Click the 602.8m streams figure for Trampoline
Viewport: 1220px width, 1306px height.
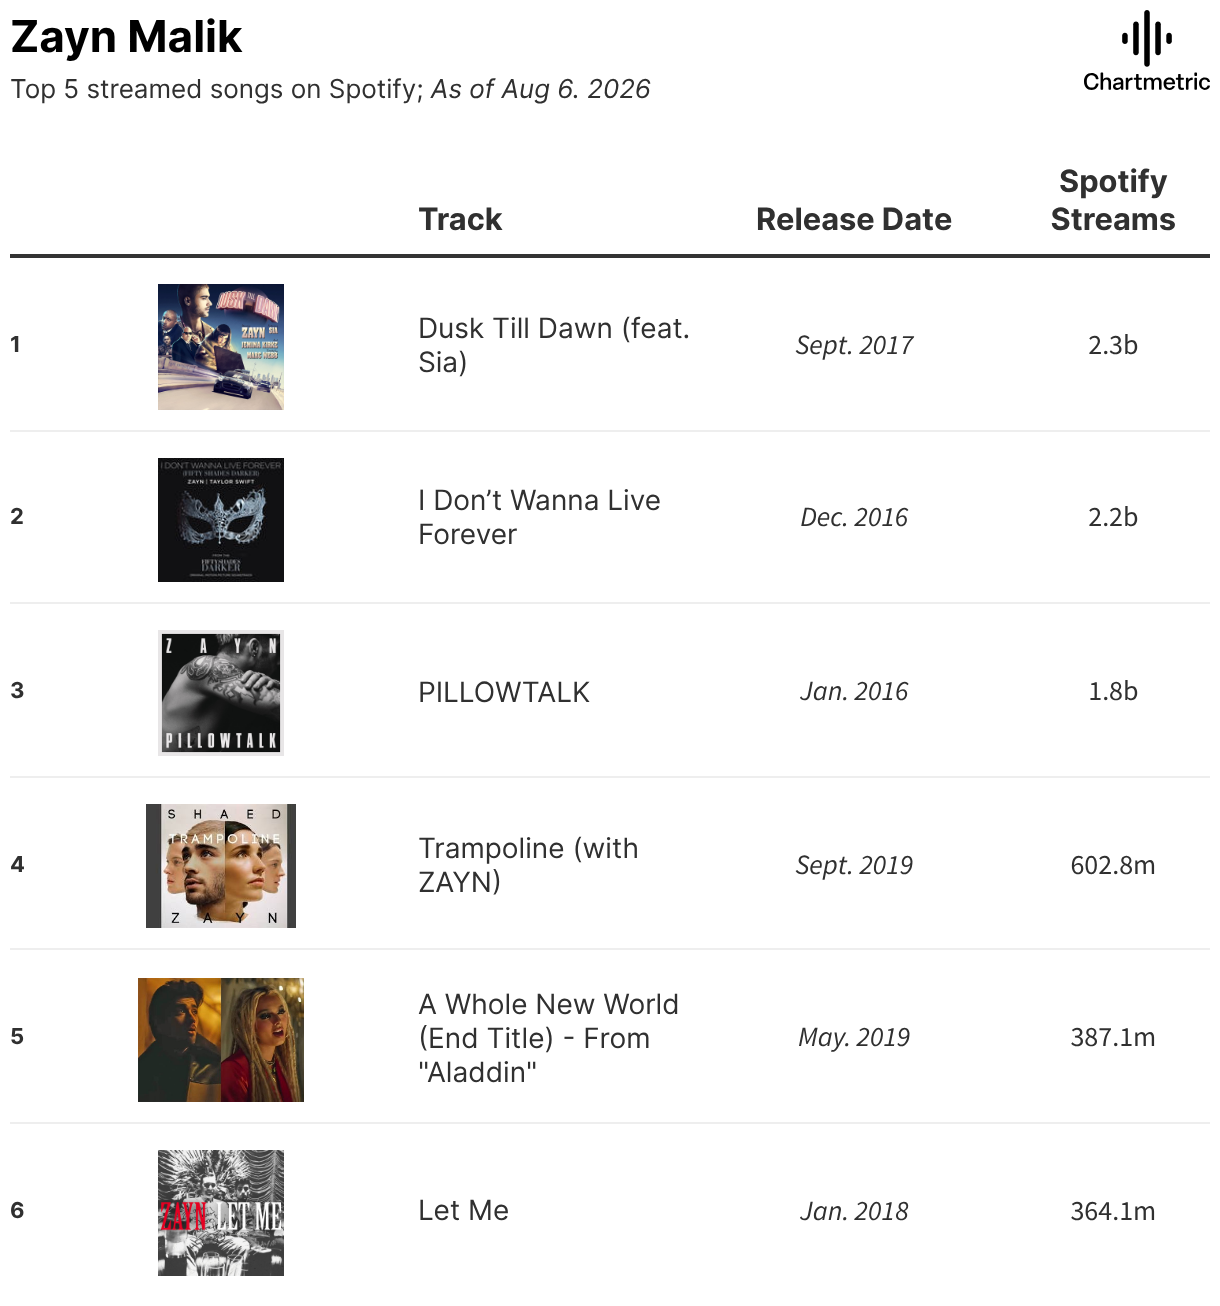(1113, 865)
